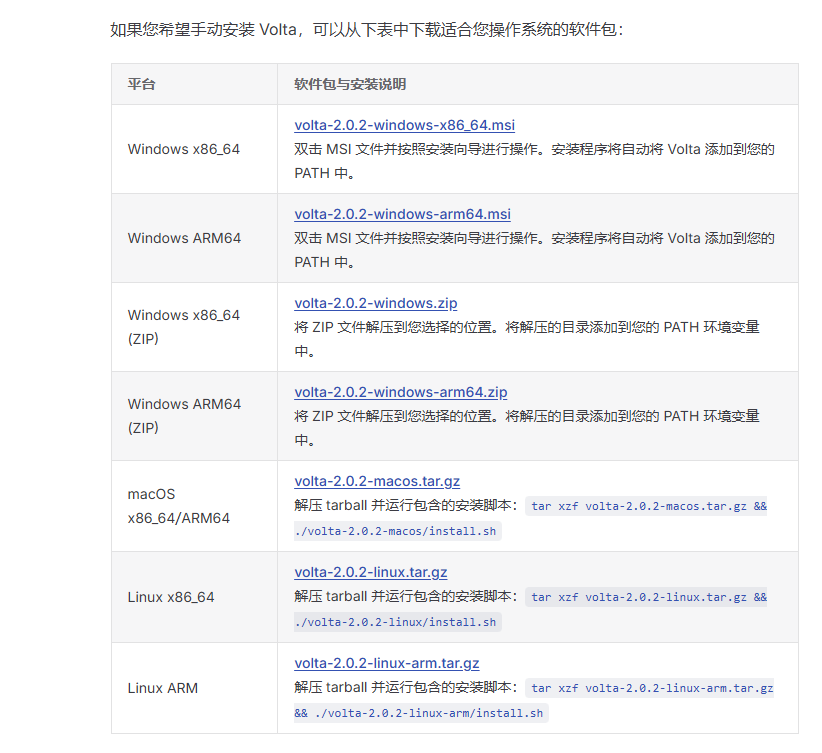Viewport: 822px width, 753px height.
Task: Click the 双击 MSI 文件 description in the windows-arm64.msi row
Action: click(x=534, y=251)
